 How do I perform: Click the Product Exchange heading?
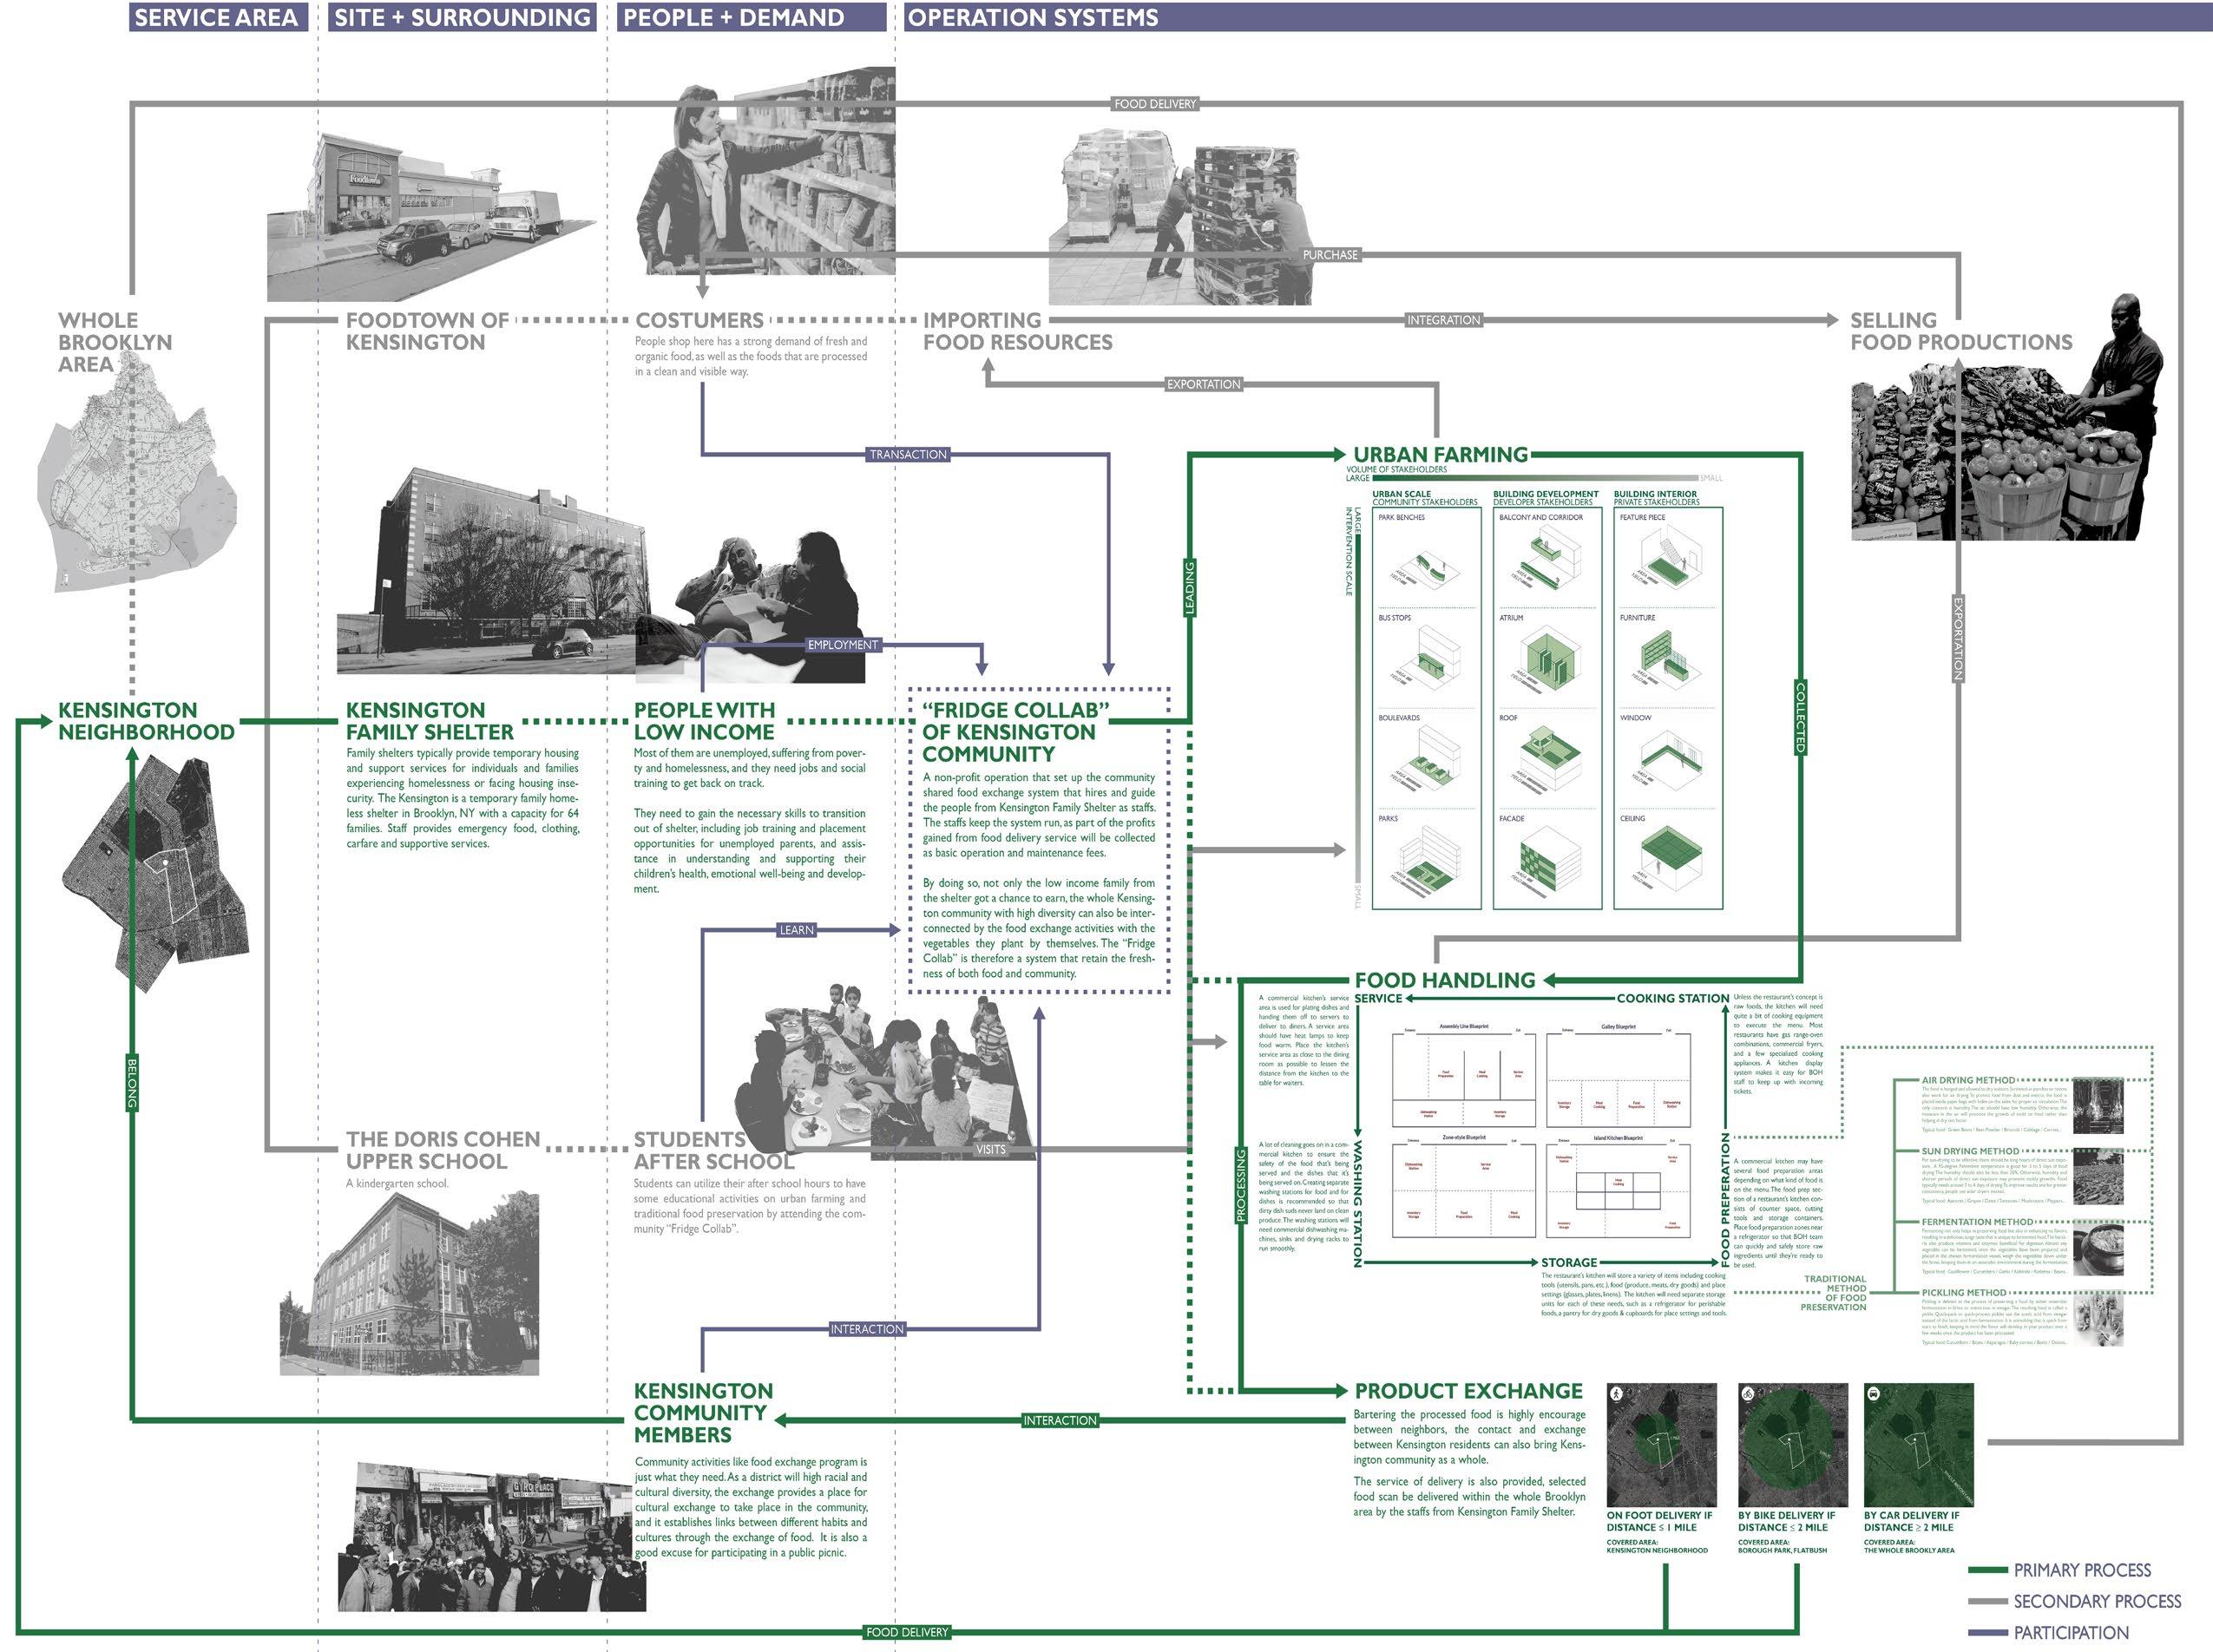tap(1468, 1391)
